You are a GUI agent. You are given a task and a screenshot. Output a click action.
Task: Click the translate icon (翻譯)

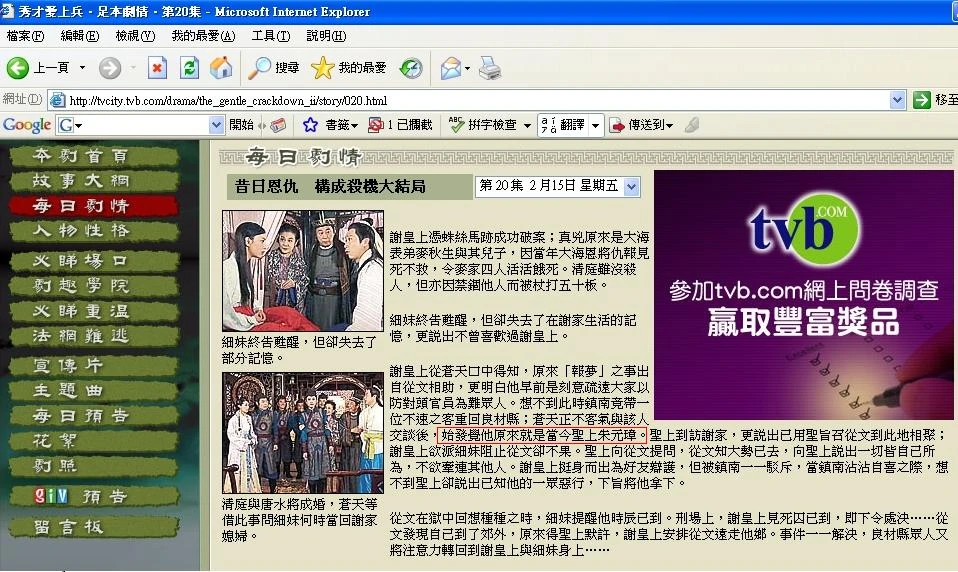pos(549,125)
